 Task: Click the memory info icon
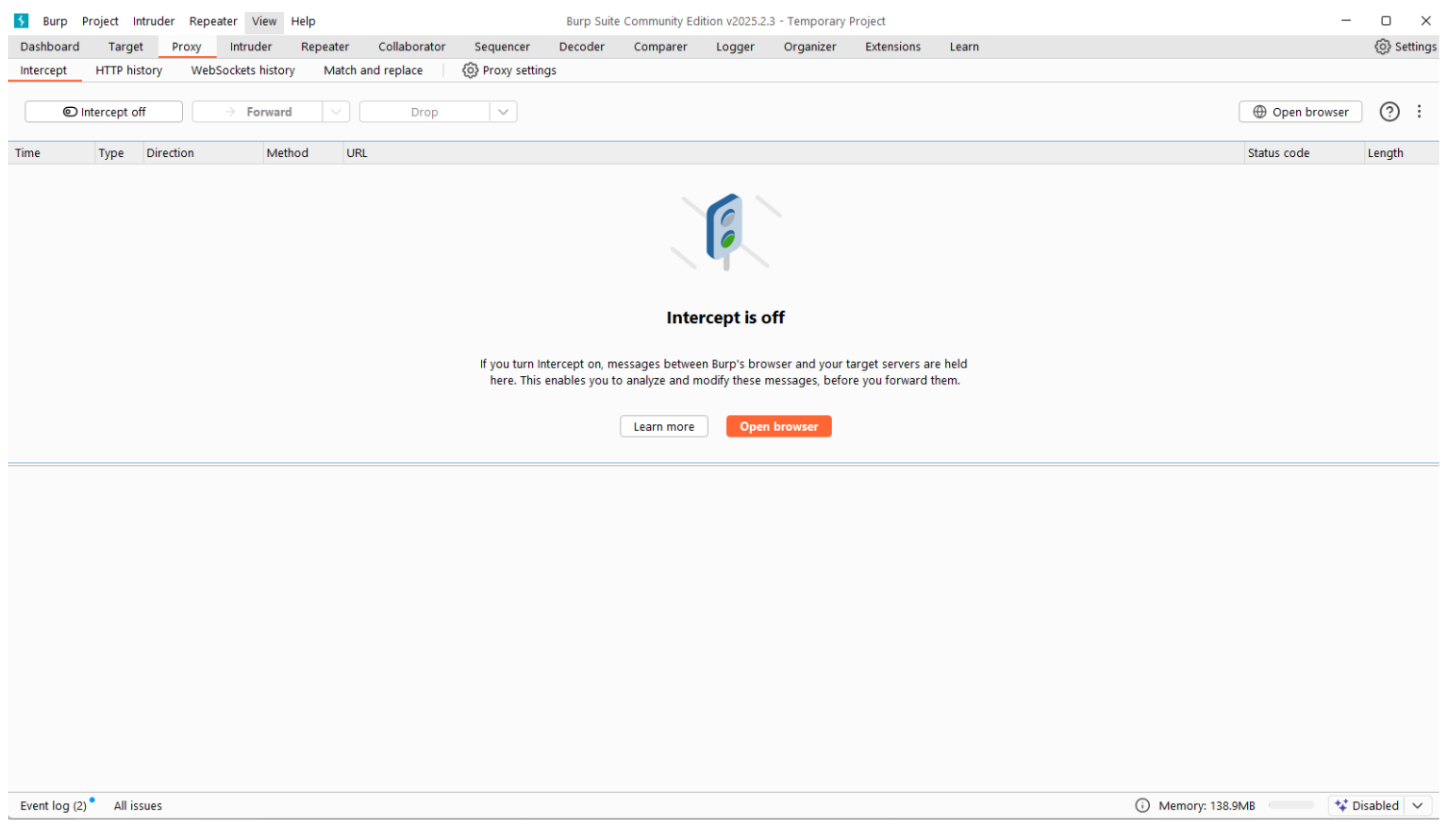pyautogui.click(x=1142, y=806)
